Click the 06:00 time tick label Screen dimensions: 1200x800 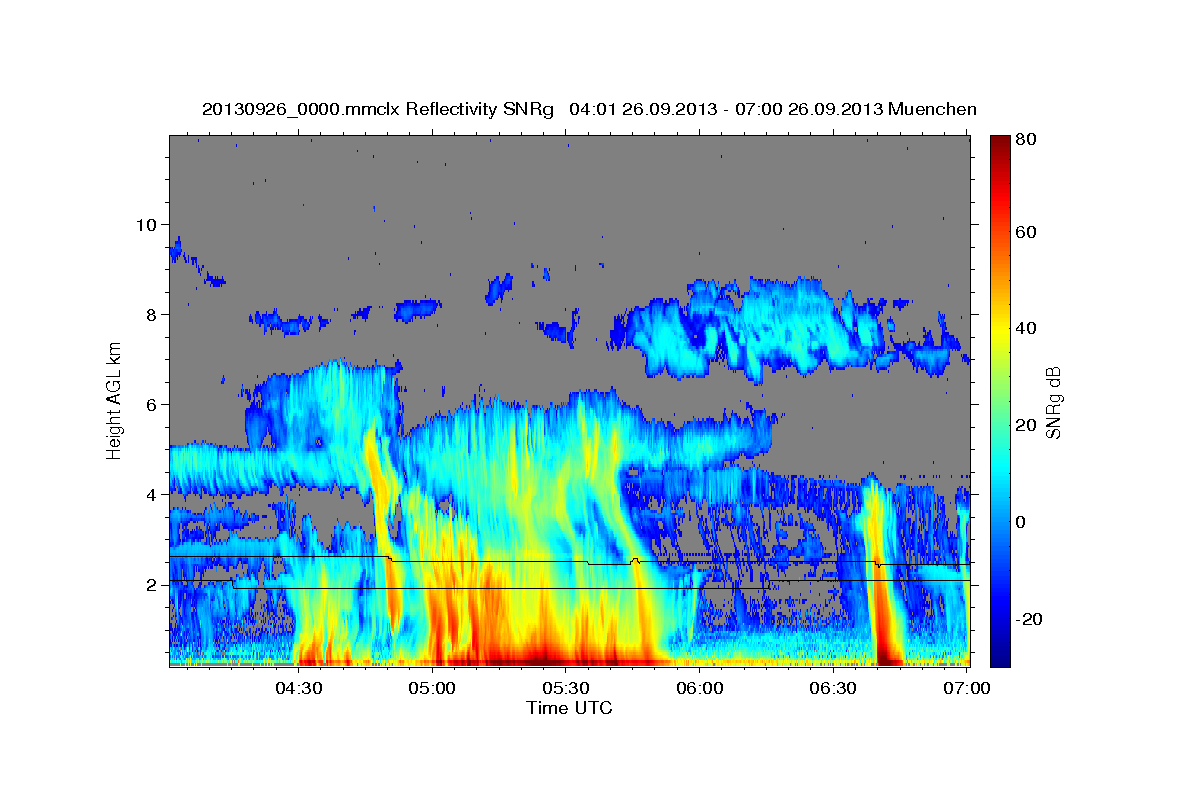[700, 688]
